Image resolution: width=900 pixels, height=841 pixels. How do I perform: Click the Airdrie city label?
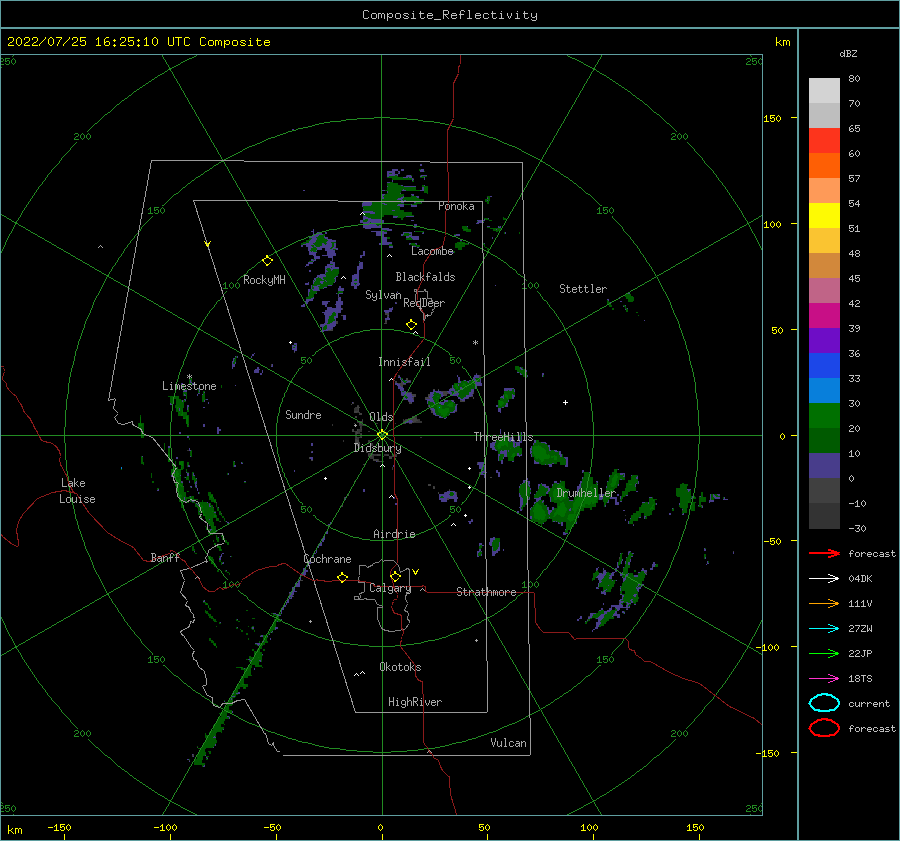(394, 534)
